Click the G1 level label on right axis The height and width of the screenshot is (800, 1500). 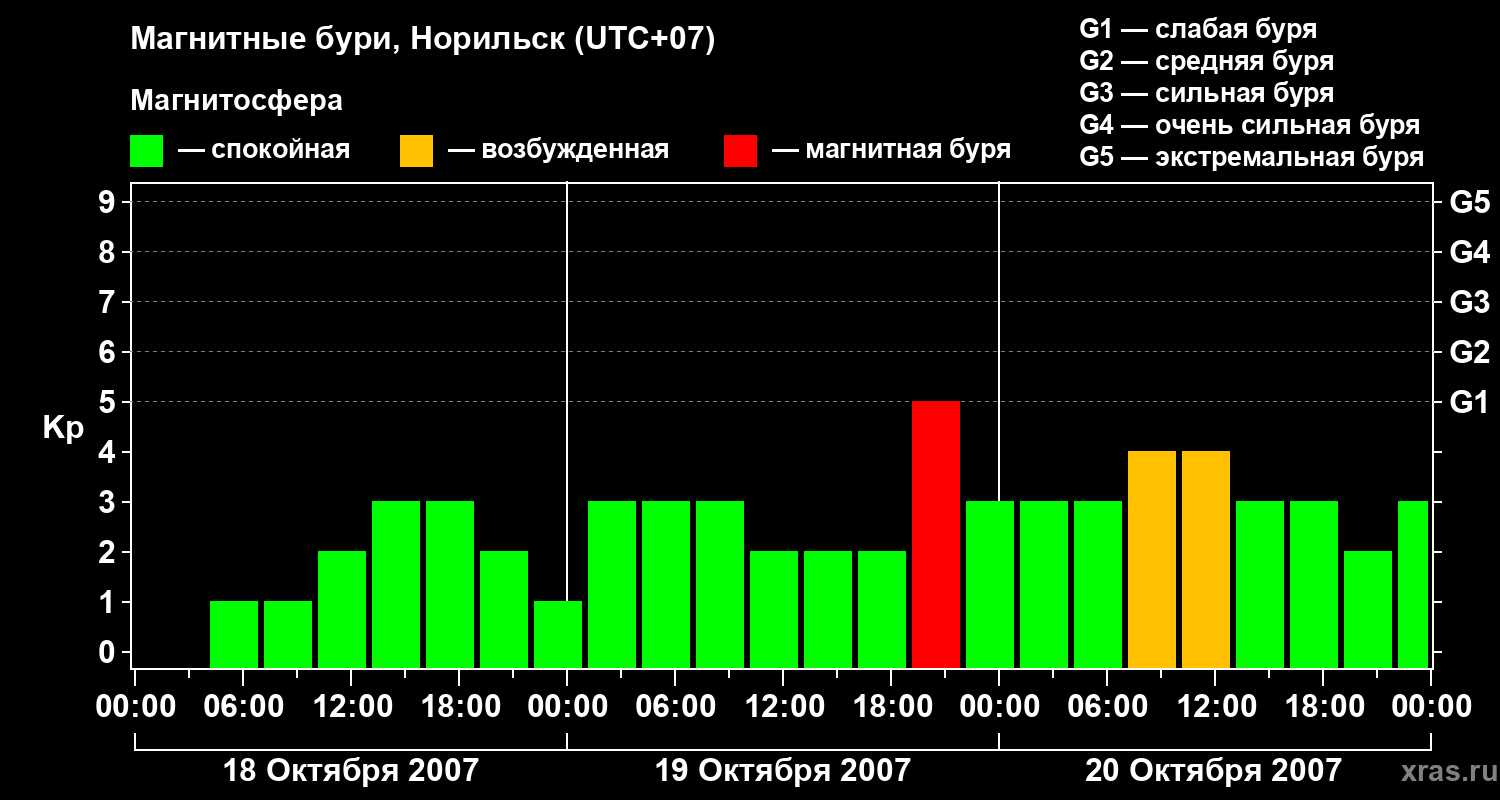click(1469, 402)
